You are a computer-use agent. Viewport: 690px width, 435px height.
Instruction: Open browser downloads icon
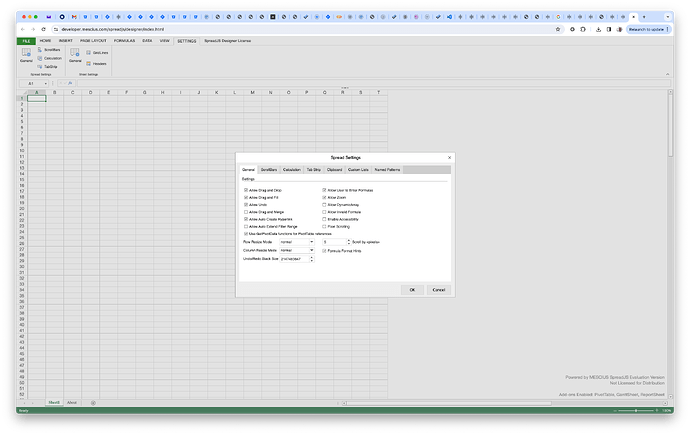pos(598,29)
